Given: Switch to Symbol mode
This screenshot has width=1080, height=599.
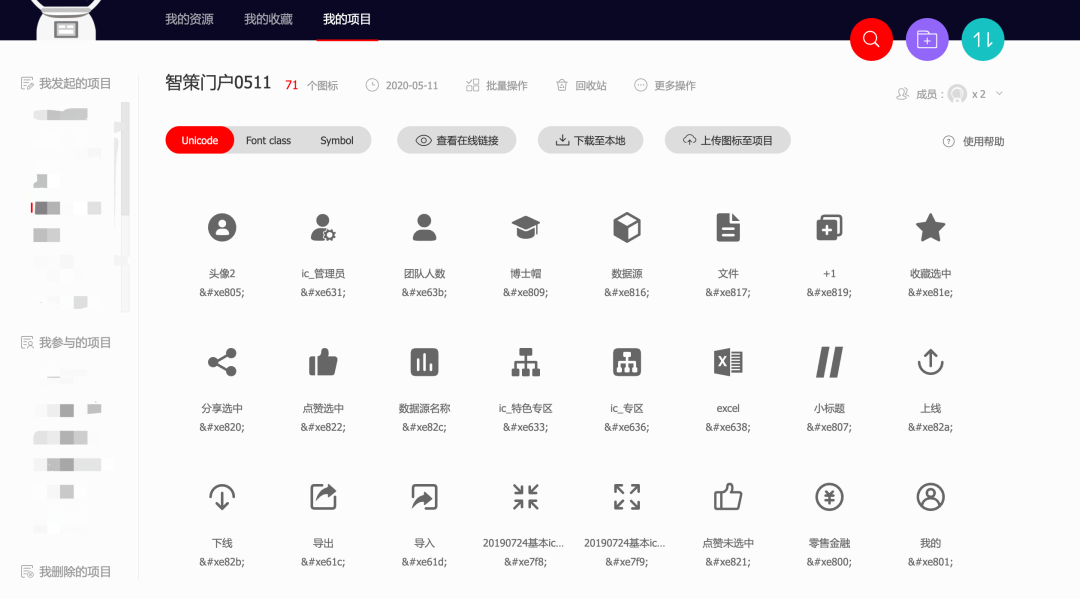Looking at the screenshot, I should click(x=337, y=141).
